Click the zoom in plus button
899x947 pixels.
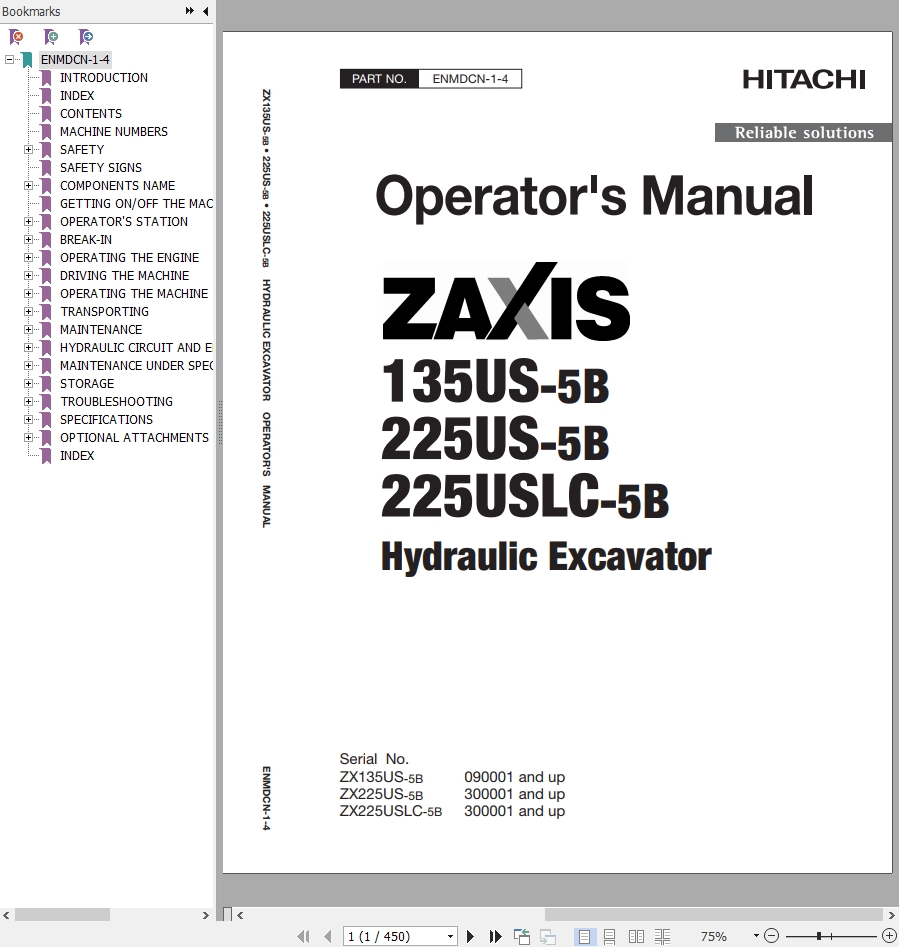point(889,936)
